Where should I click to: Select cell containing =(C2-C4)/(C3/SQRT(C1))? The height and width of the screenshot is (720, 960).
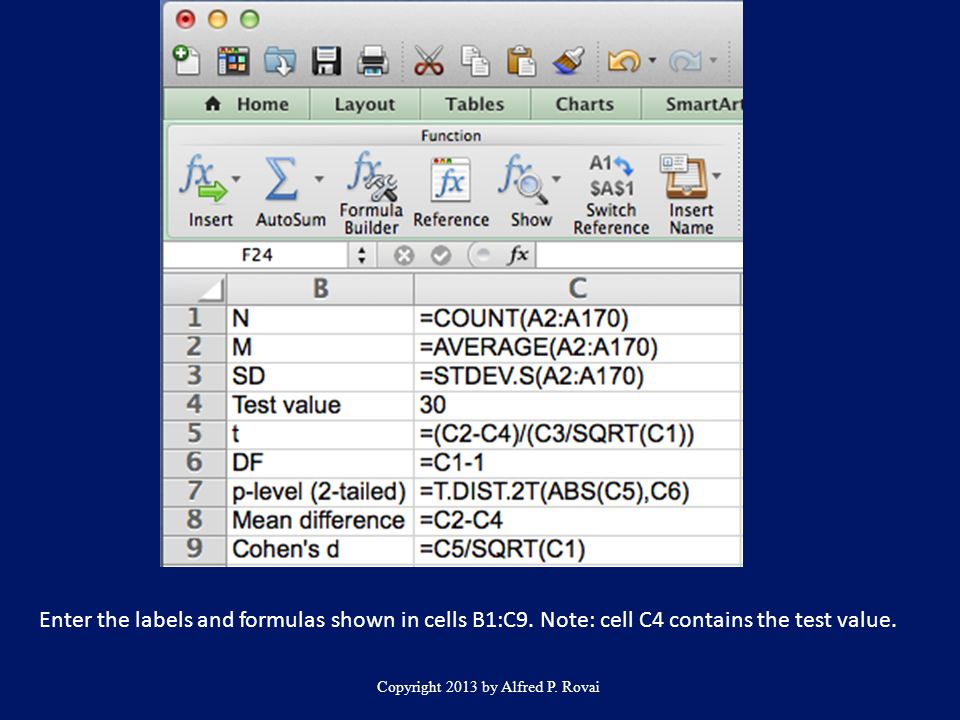click(577, 434)
